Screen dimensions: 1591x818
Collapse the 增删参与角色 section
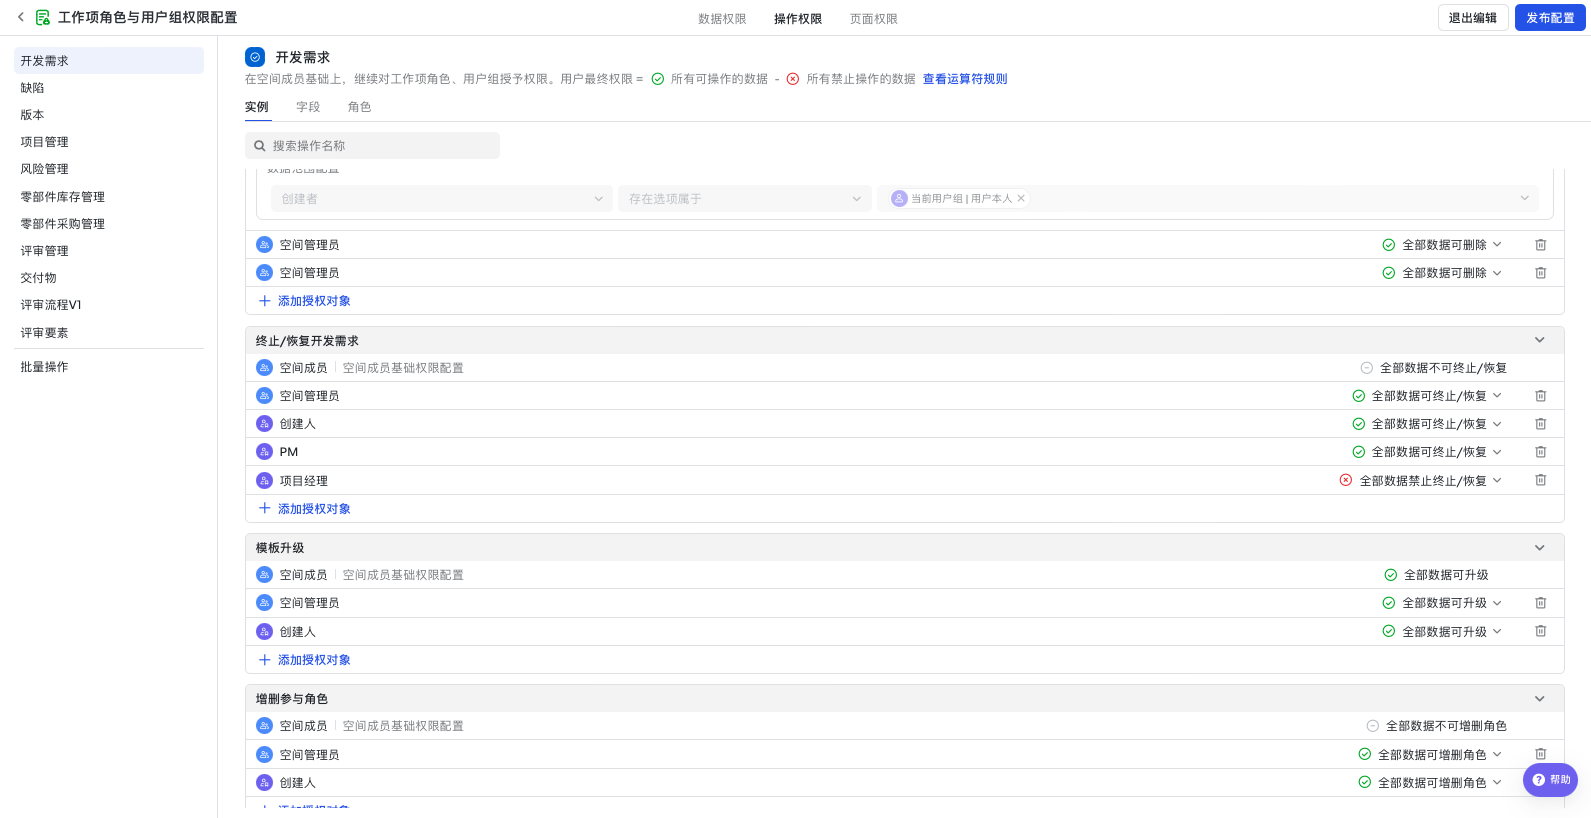[x=1540, y=699]
